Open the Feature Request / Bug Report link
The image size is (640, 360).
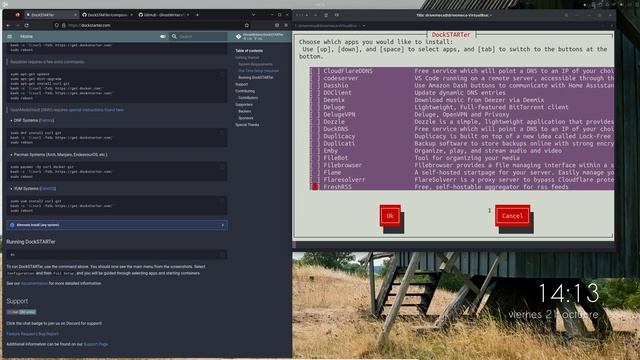point(32,334)
